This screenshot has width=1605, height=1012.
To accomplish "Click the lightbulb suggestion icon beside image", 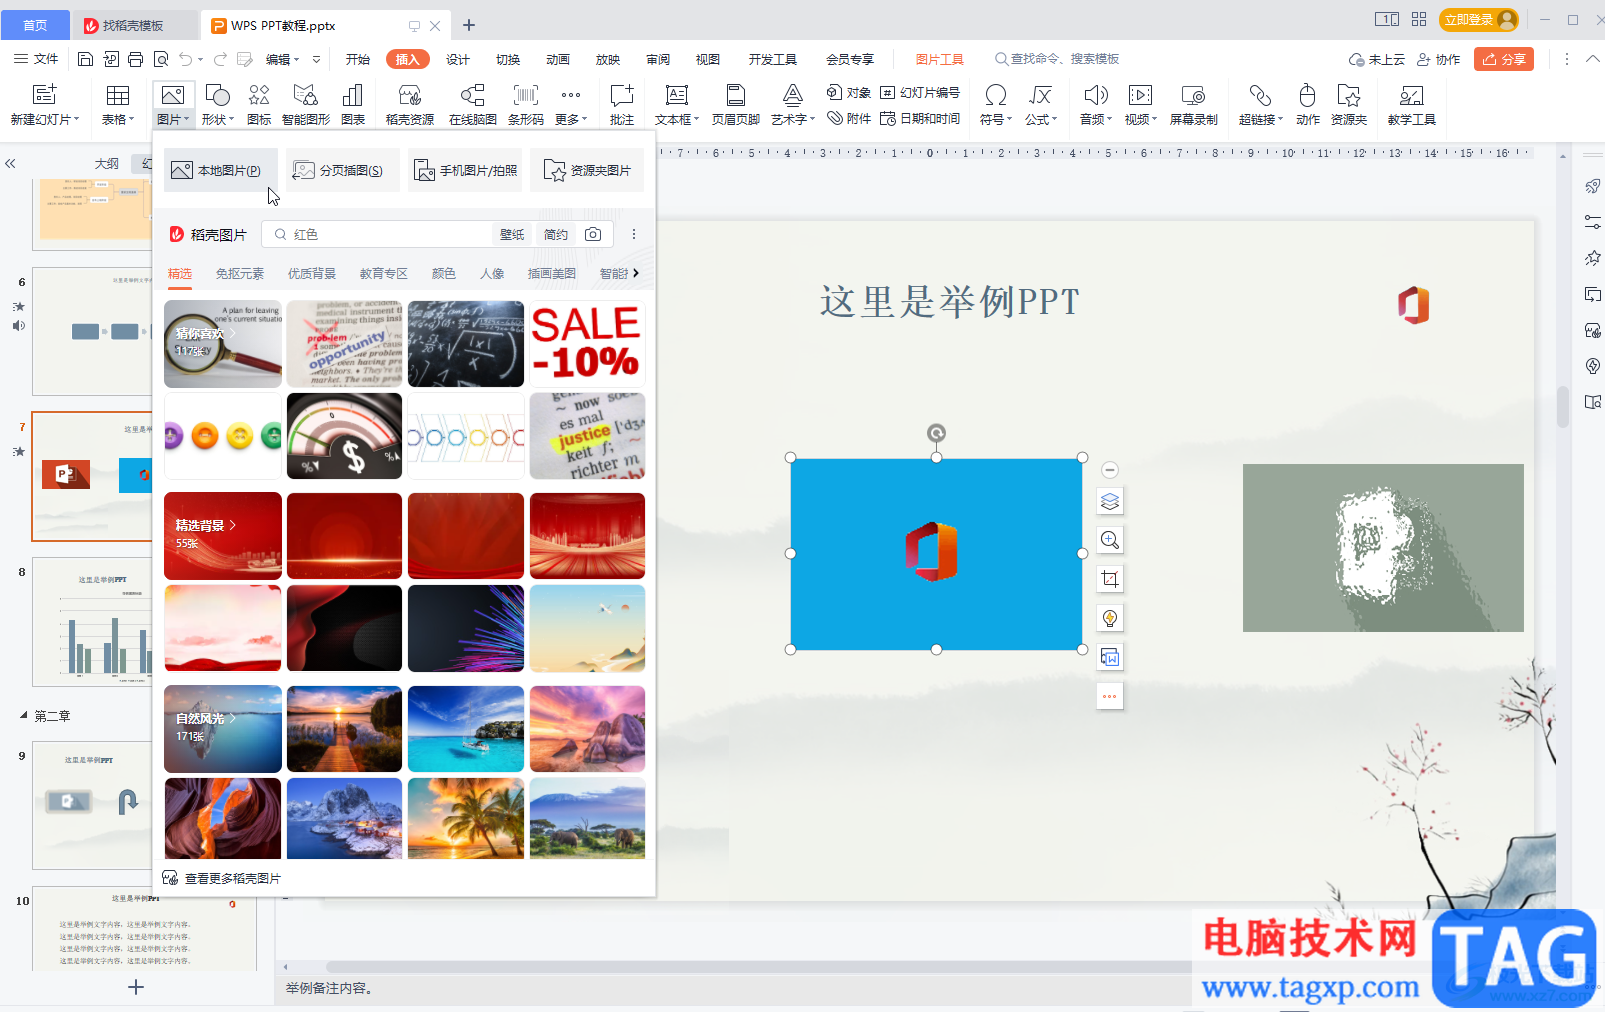I will (x=1110, y=618).
